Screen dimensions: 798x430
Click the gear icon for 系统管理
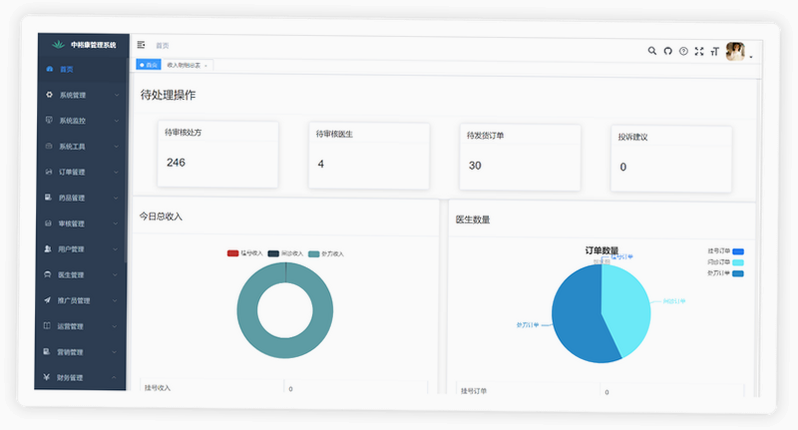pyautogui.click(x=49, y=95)
